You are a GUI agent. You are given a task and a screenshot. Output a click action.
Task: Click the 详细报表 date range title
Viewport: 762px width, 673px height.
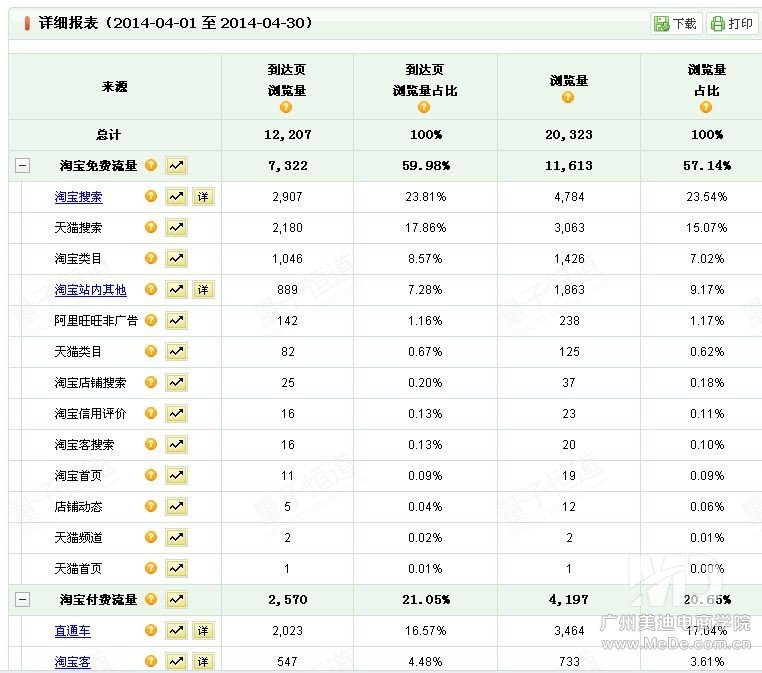(175, 23)
